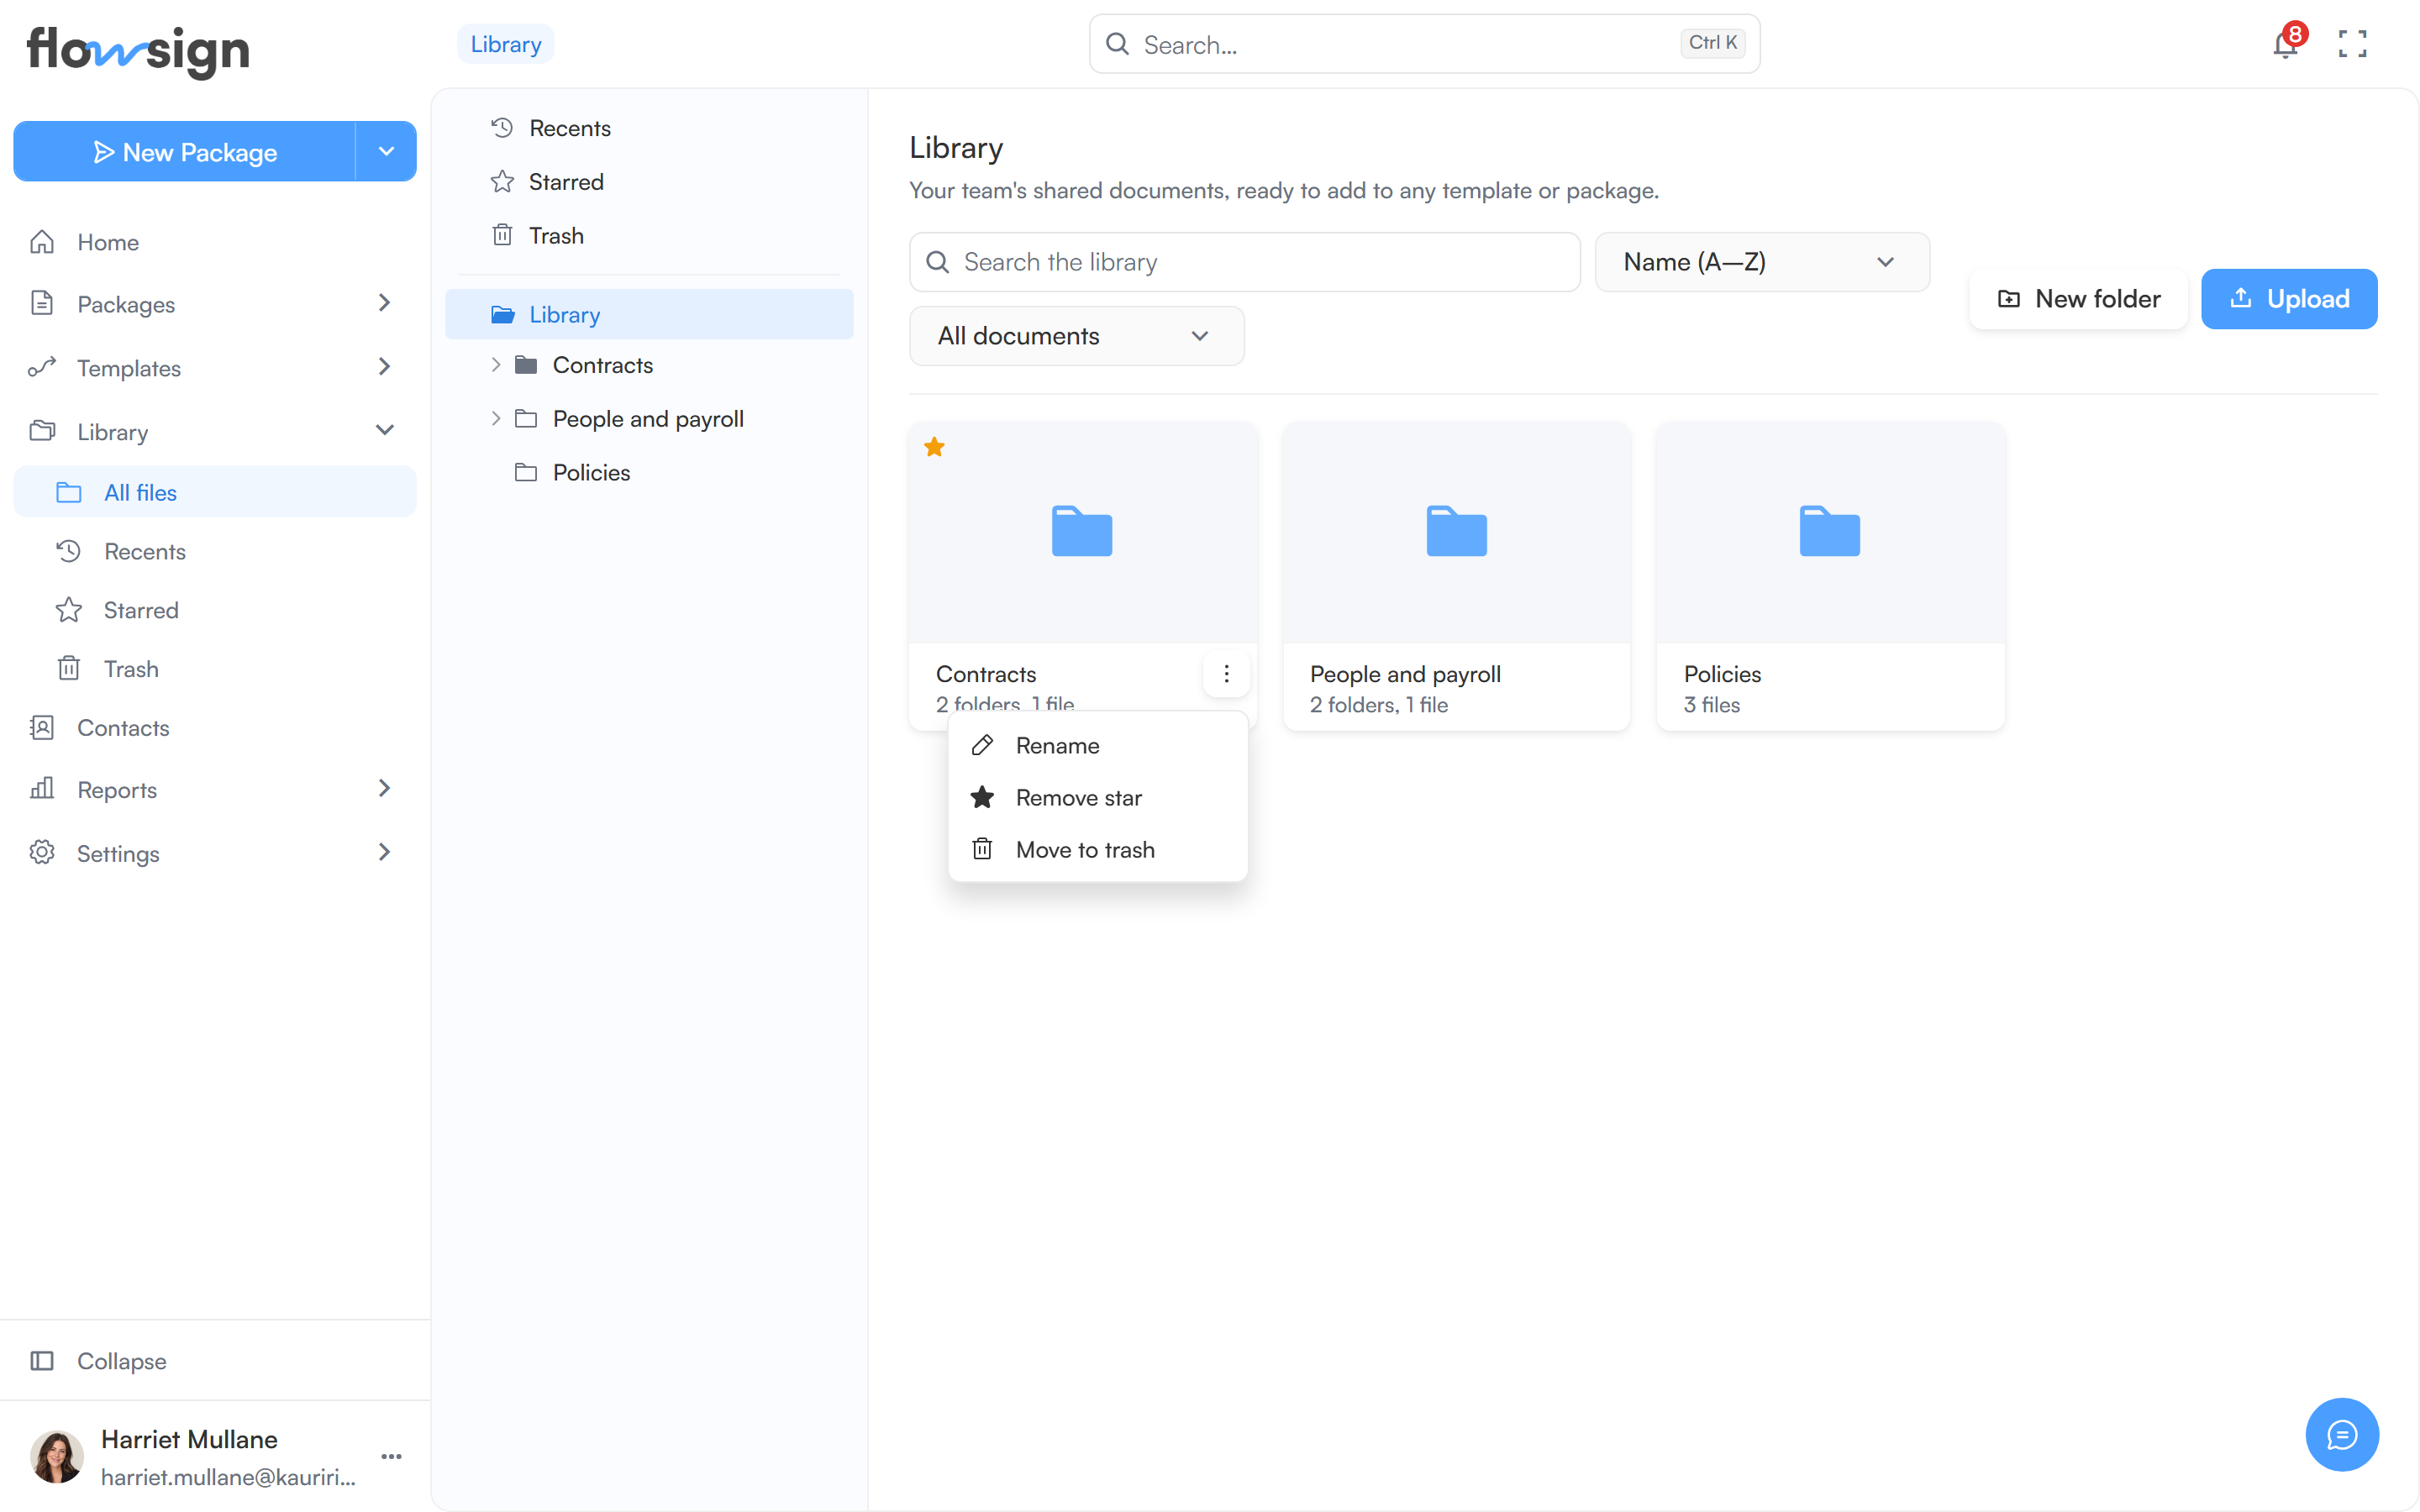Image resolution: width=2420 pixels, height=1512 pixels.
Task: Click the New Package button
Action: 185,152
